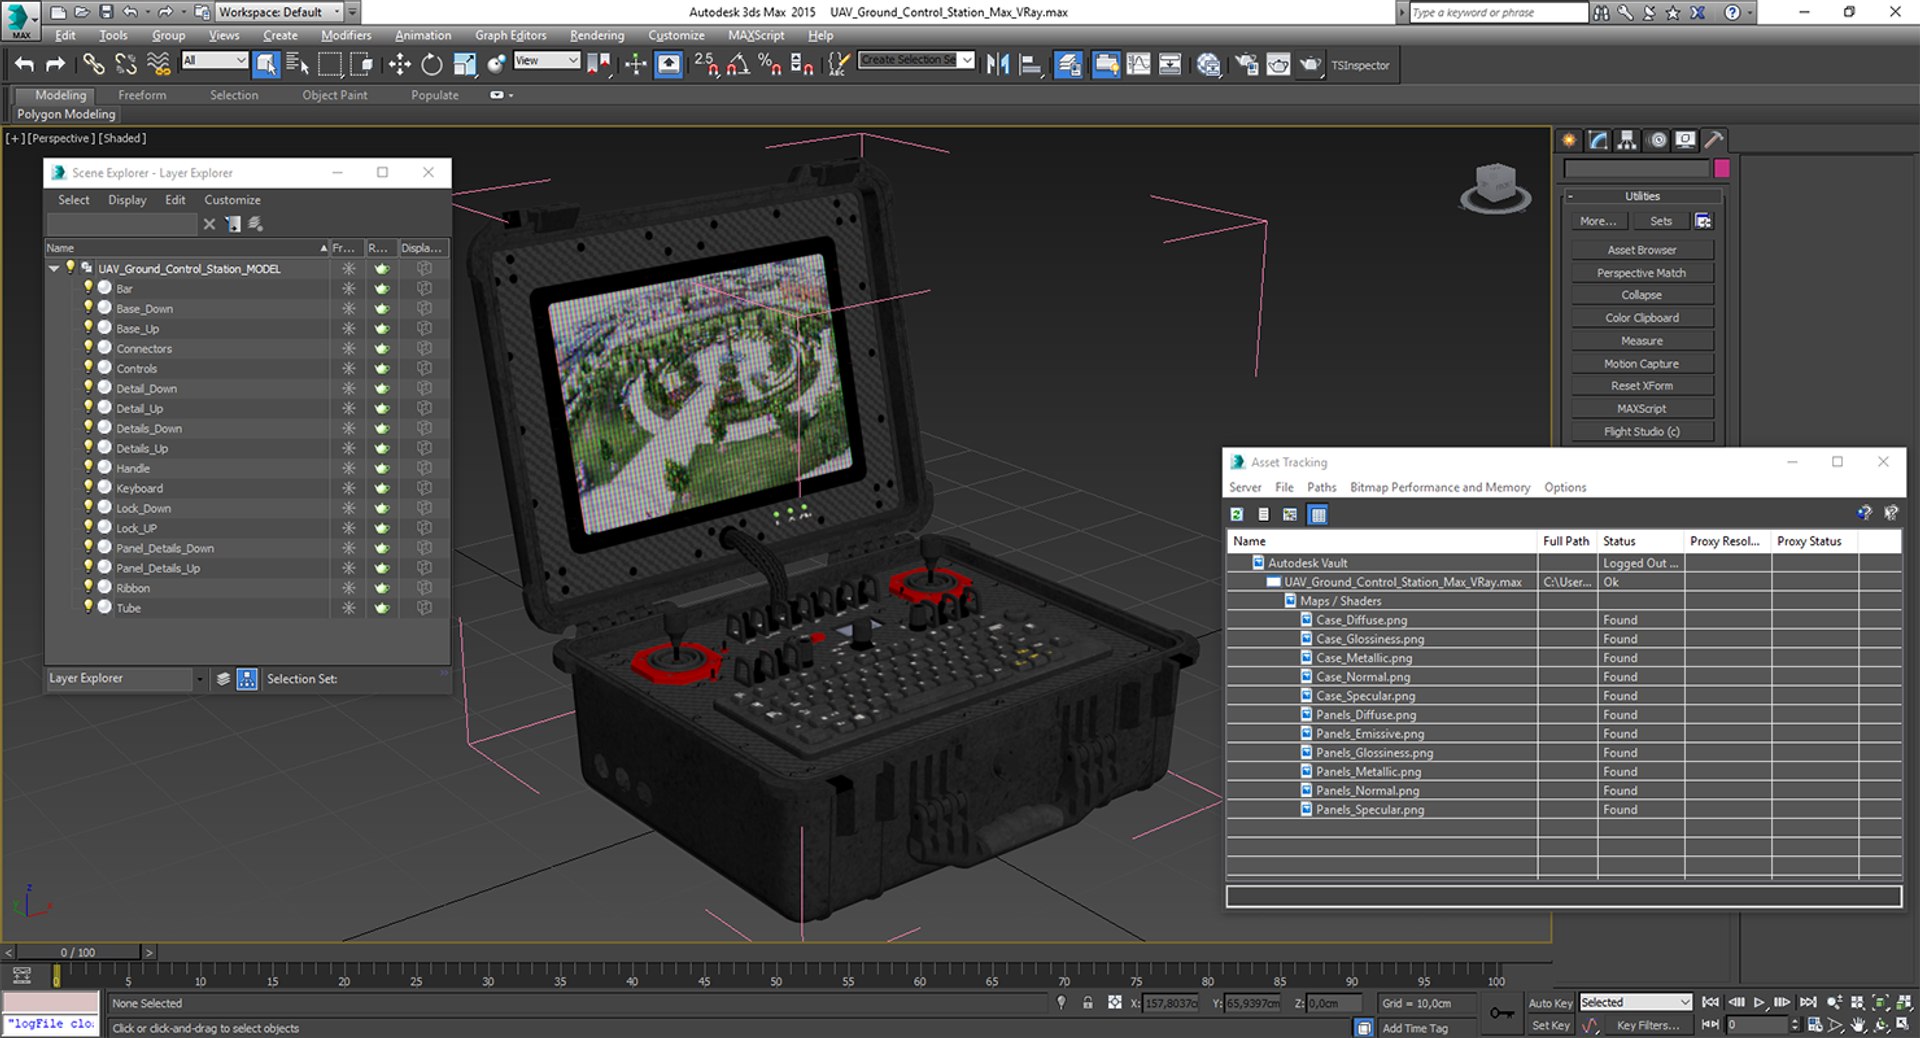Open the Render Setup teapot icon
This screenshot has width=1920, height=1038.
click(x=1246, y=65)
